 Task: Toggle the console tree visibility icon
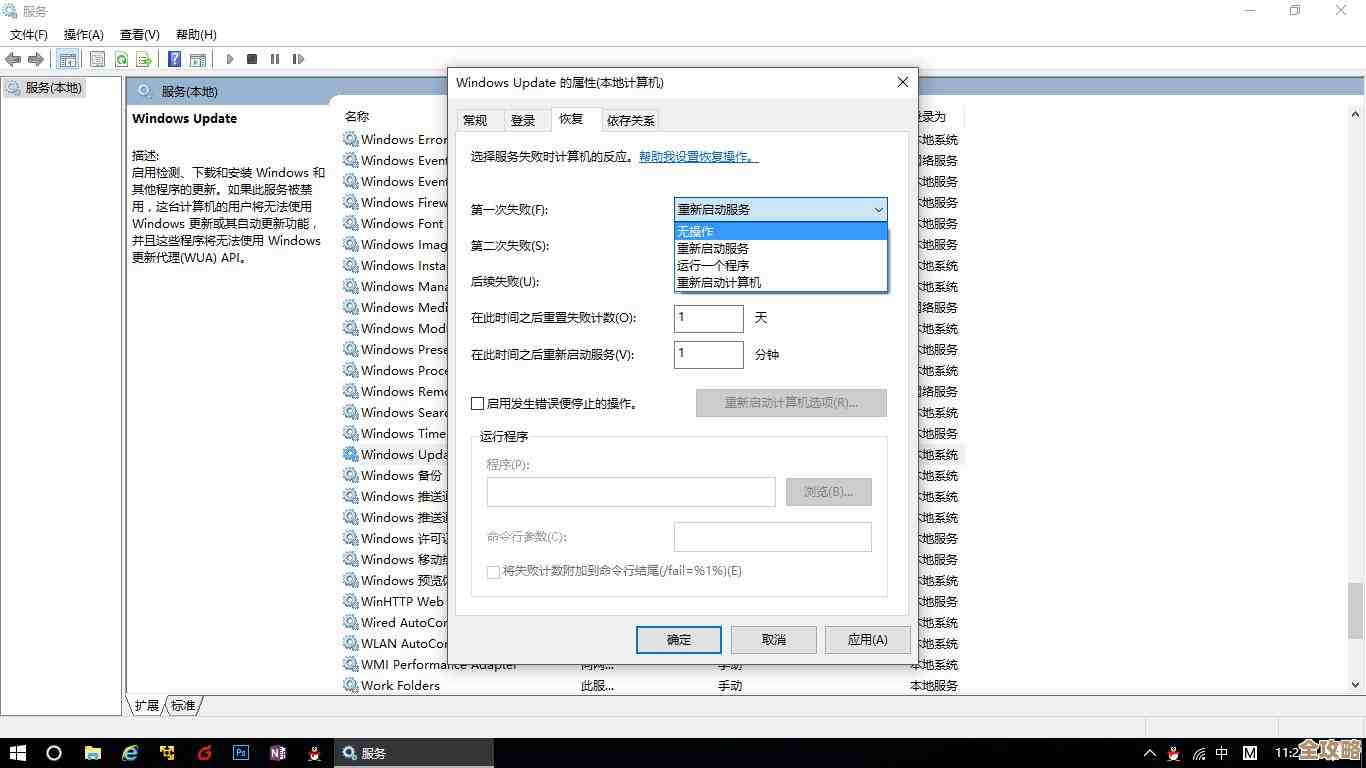pos(68,59)
